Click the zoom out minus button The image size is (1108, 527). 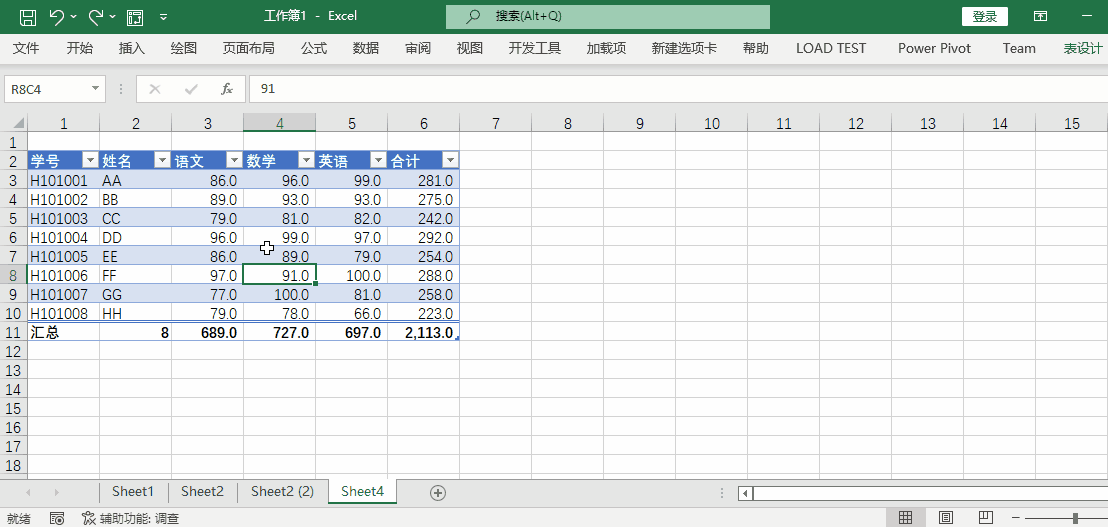click(1017, 519)
